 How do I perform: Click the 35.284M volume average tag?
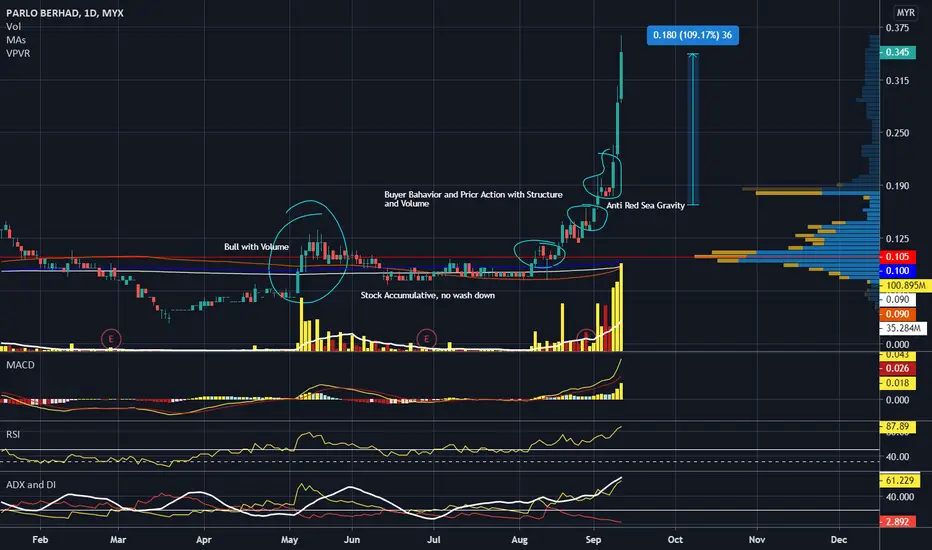click(x=903, y=328)
